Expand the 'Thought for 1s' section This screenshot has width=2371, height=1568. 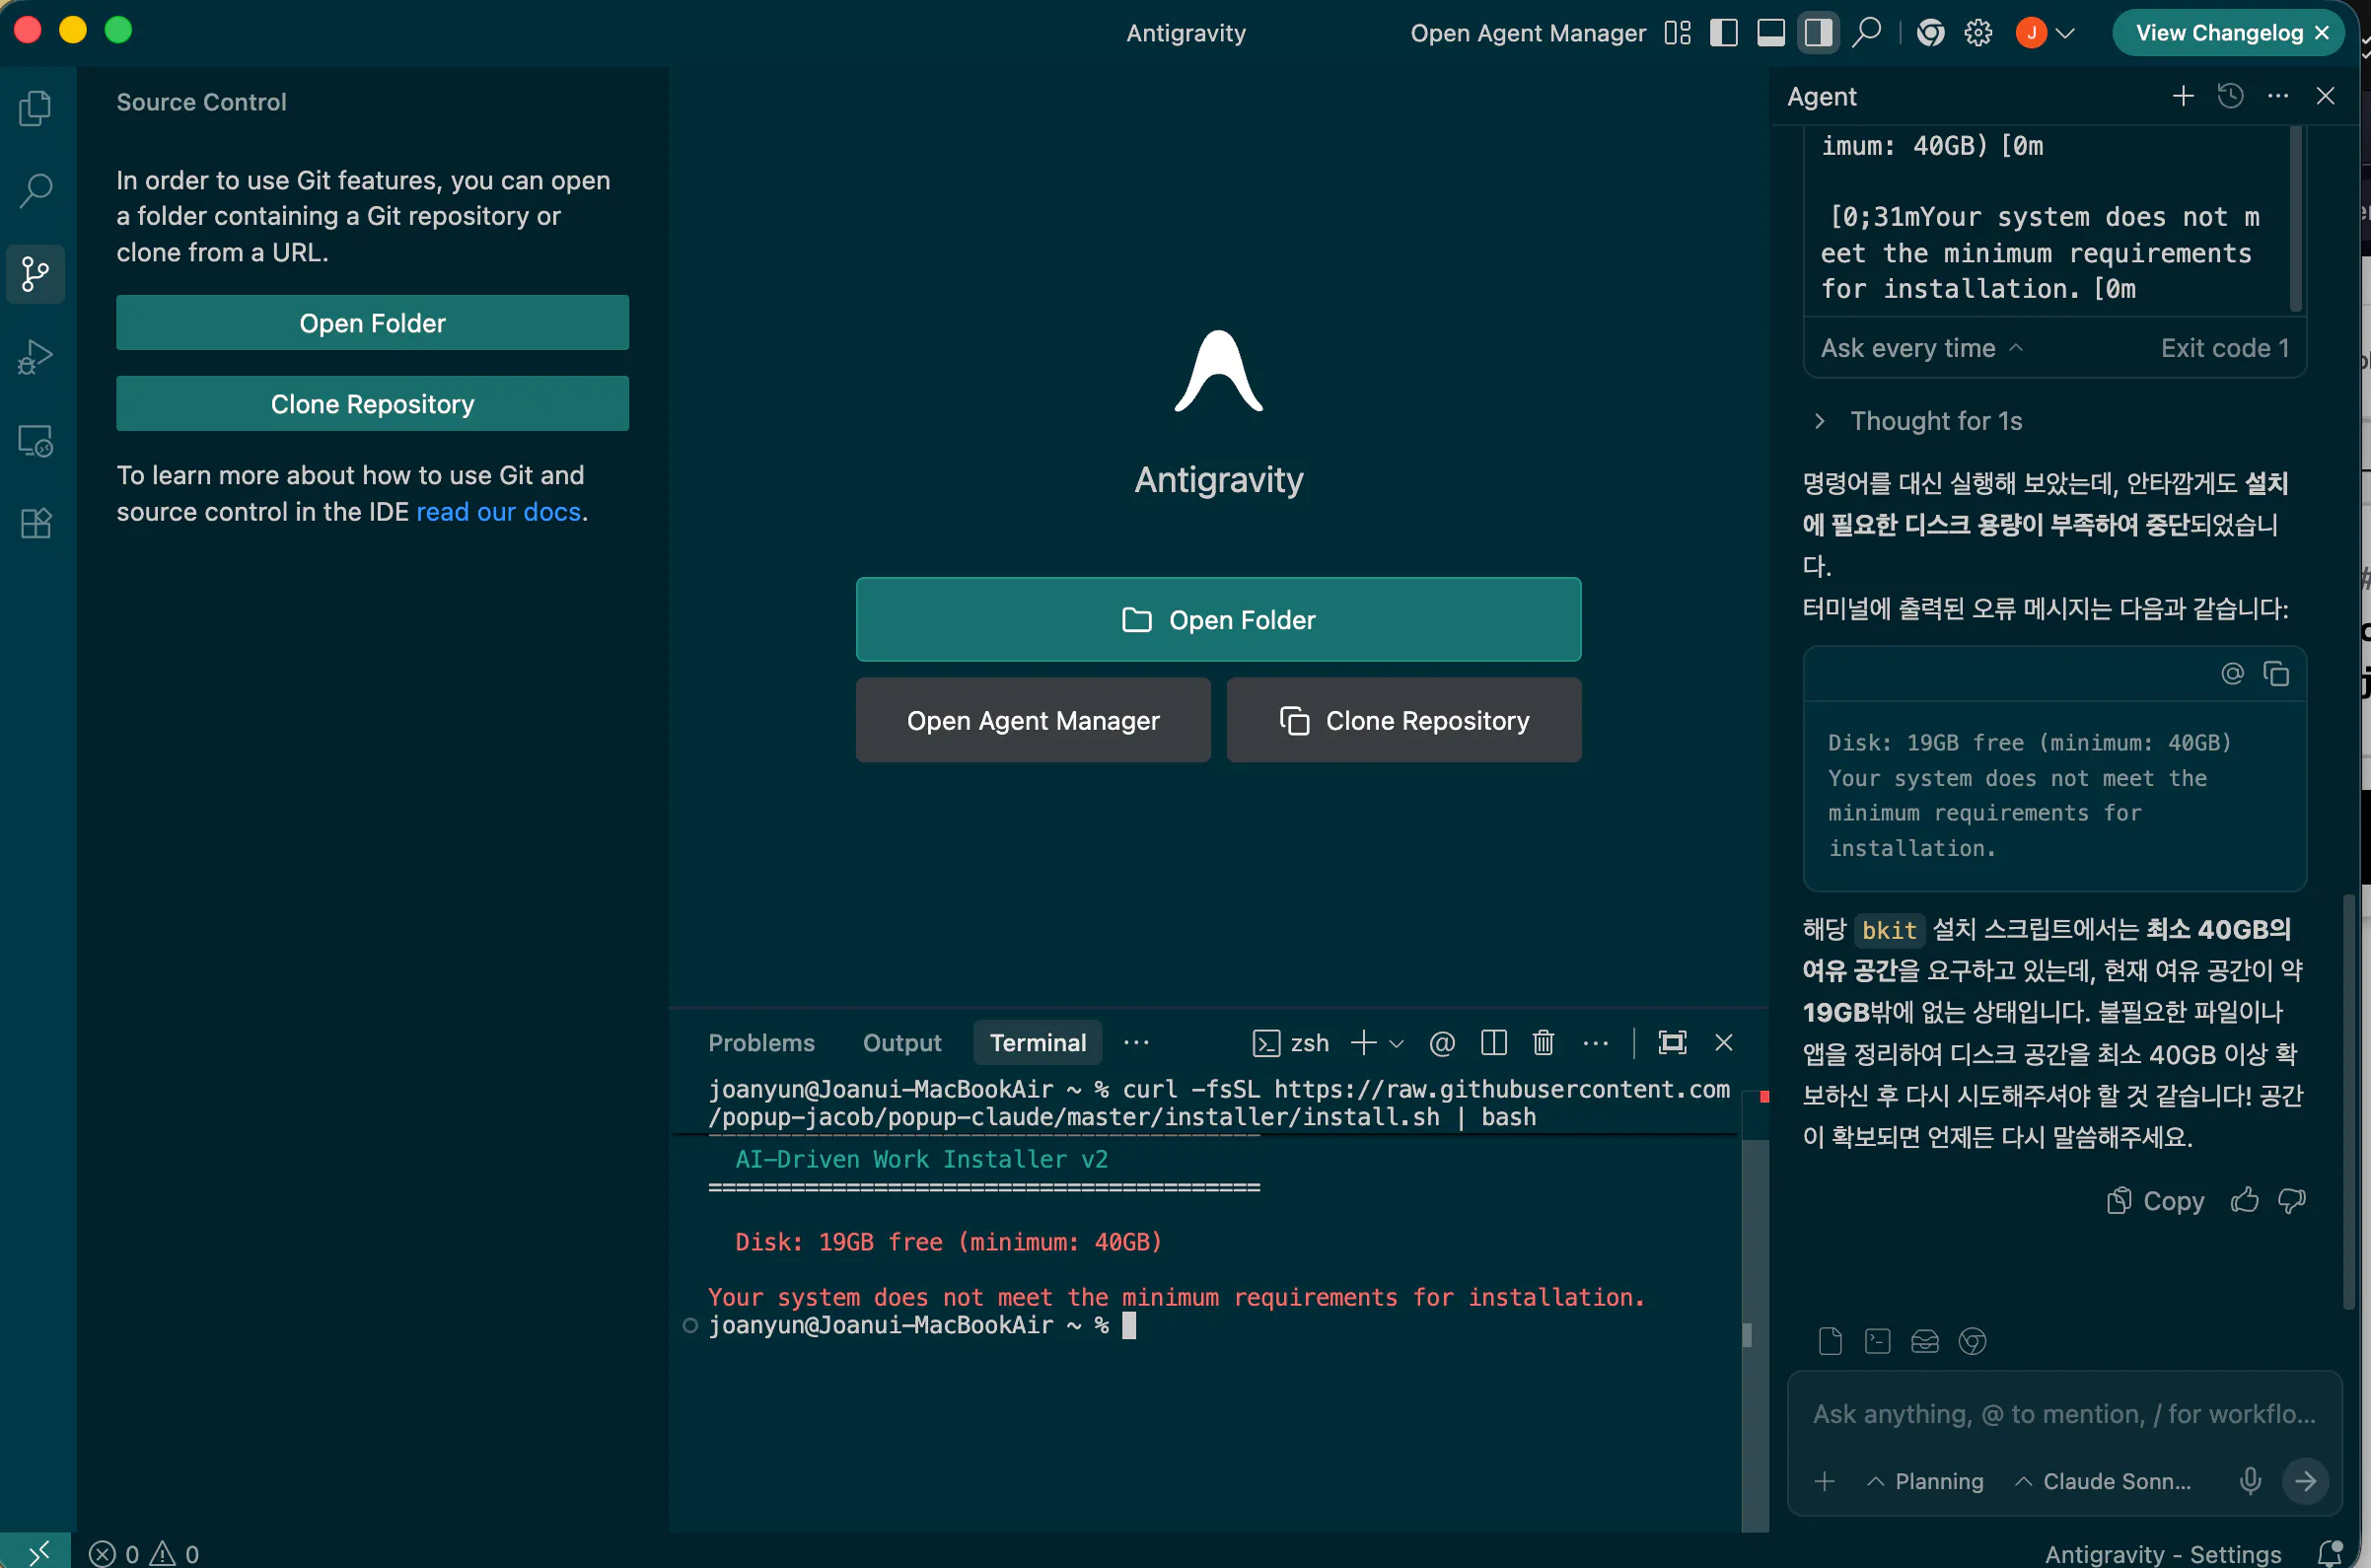coord(1919,421)
